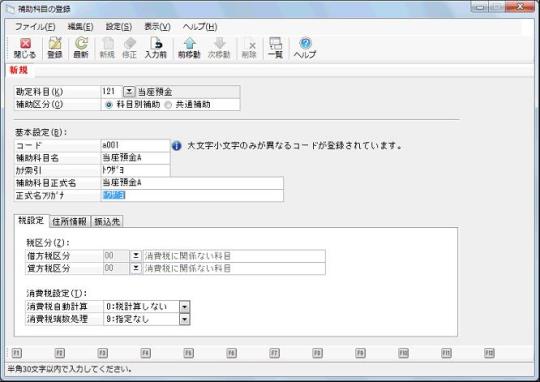Select the 共通補助 radio button

(168, 105)
